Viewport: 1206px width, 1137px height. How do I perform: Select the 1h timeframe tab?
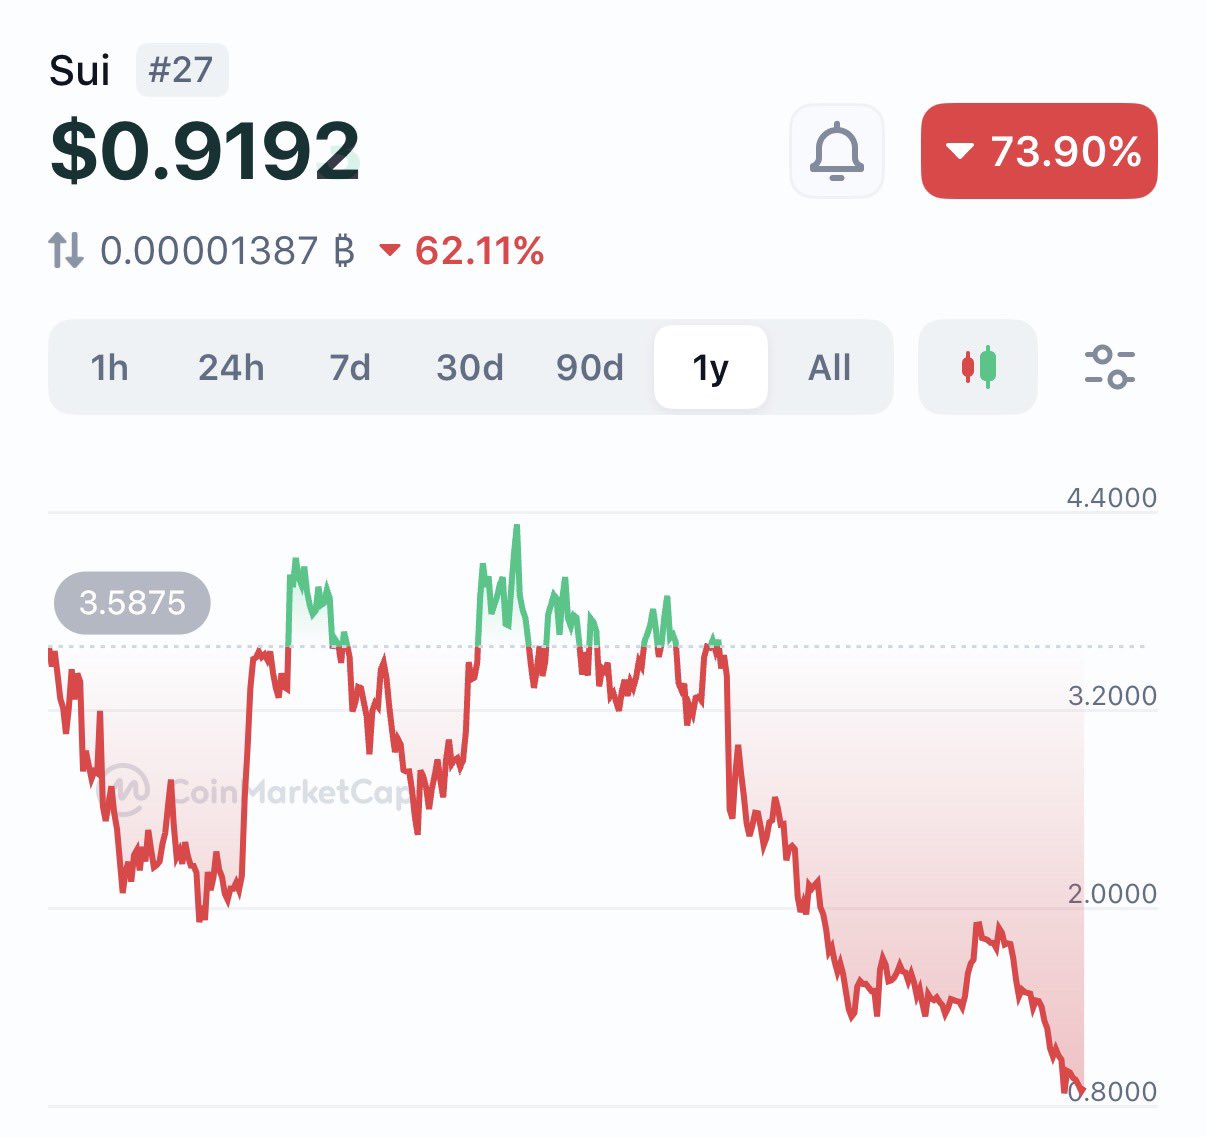(x=109, y=368)
